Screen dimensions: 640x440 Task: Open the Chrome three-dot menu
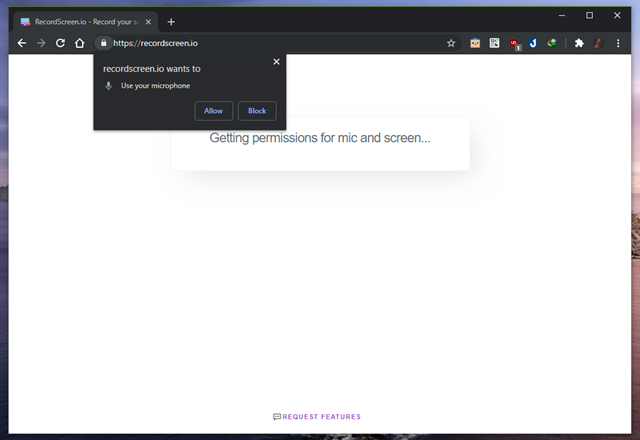618,43
